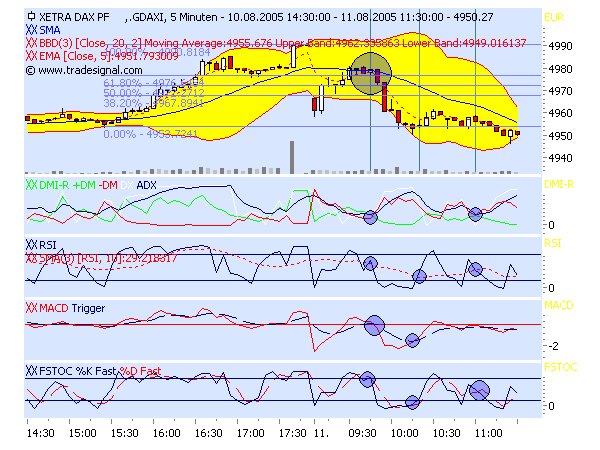The height and width of the screenshot is (450, 600).
Task: Select the blue SMA legend label
Action: click(50, 30)
